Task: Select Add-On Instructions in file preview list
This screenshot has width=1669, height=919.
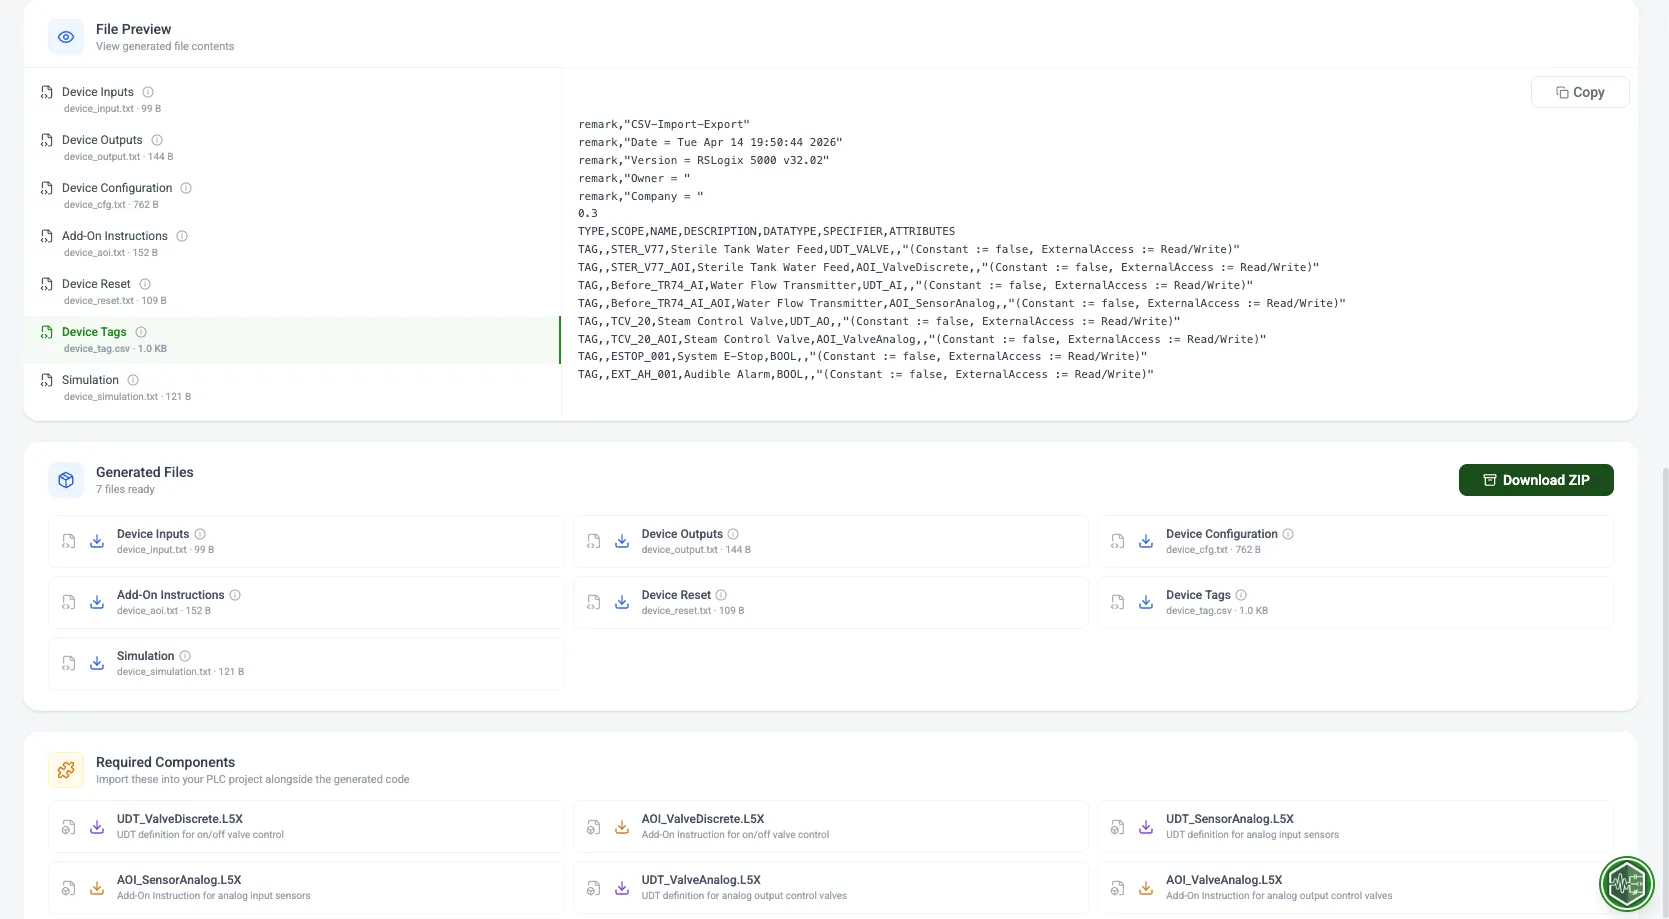Action: (292, 244)
